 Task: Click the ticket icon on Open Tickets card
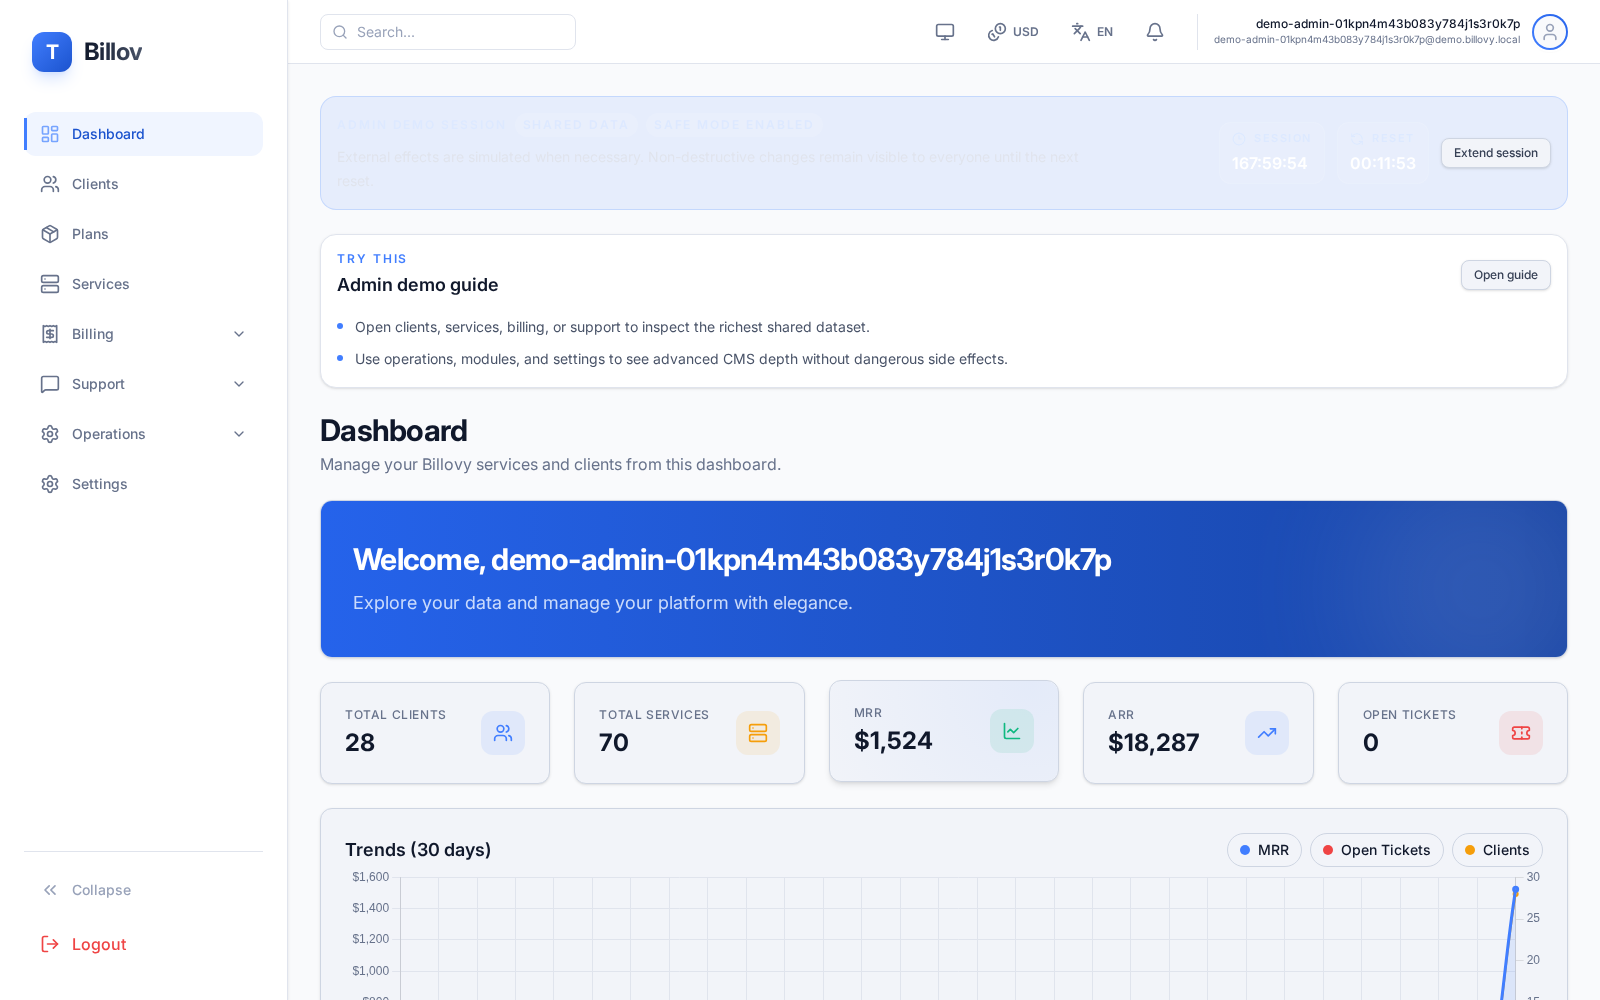(x=1520, y=733)
